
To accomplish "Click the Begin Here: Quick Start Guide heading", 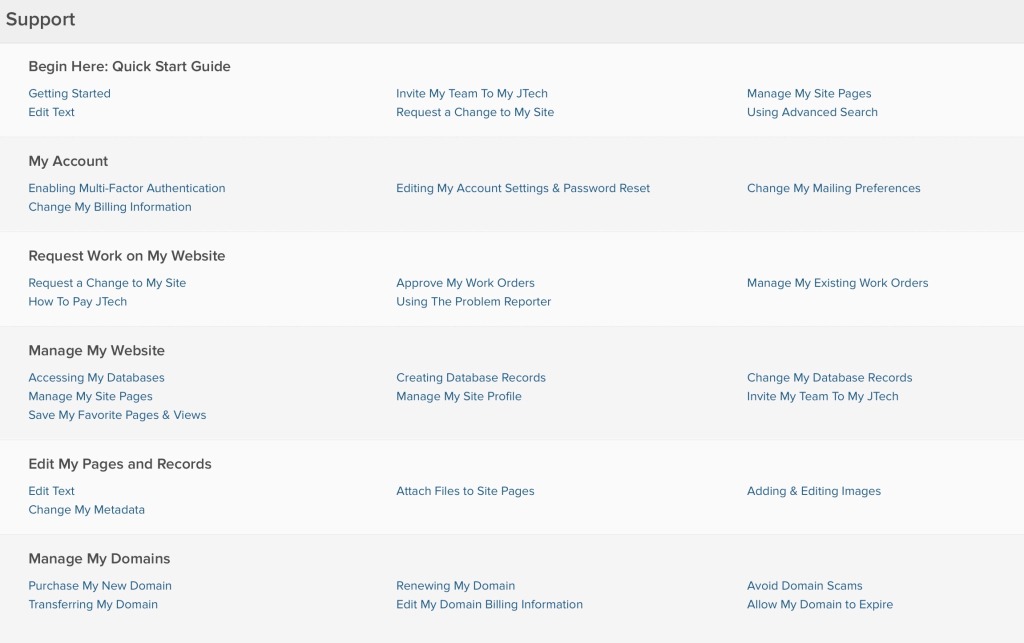I will tap(129, 66).
